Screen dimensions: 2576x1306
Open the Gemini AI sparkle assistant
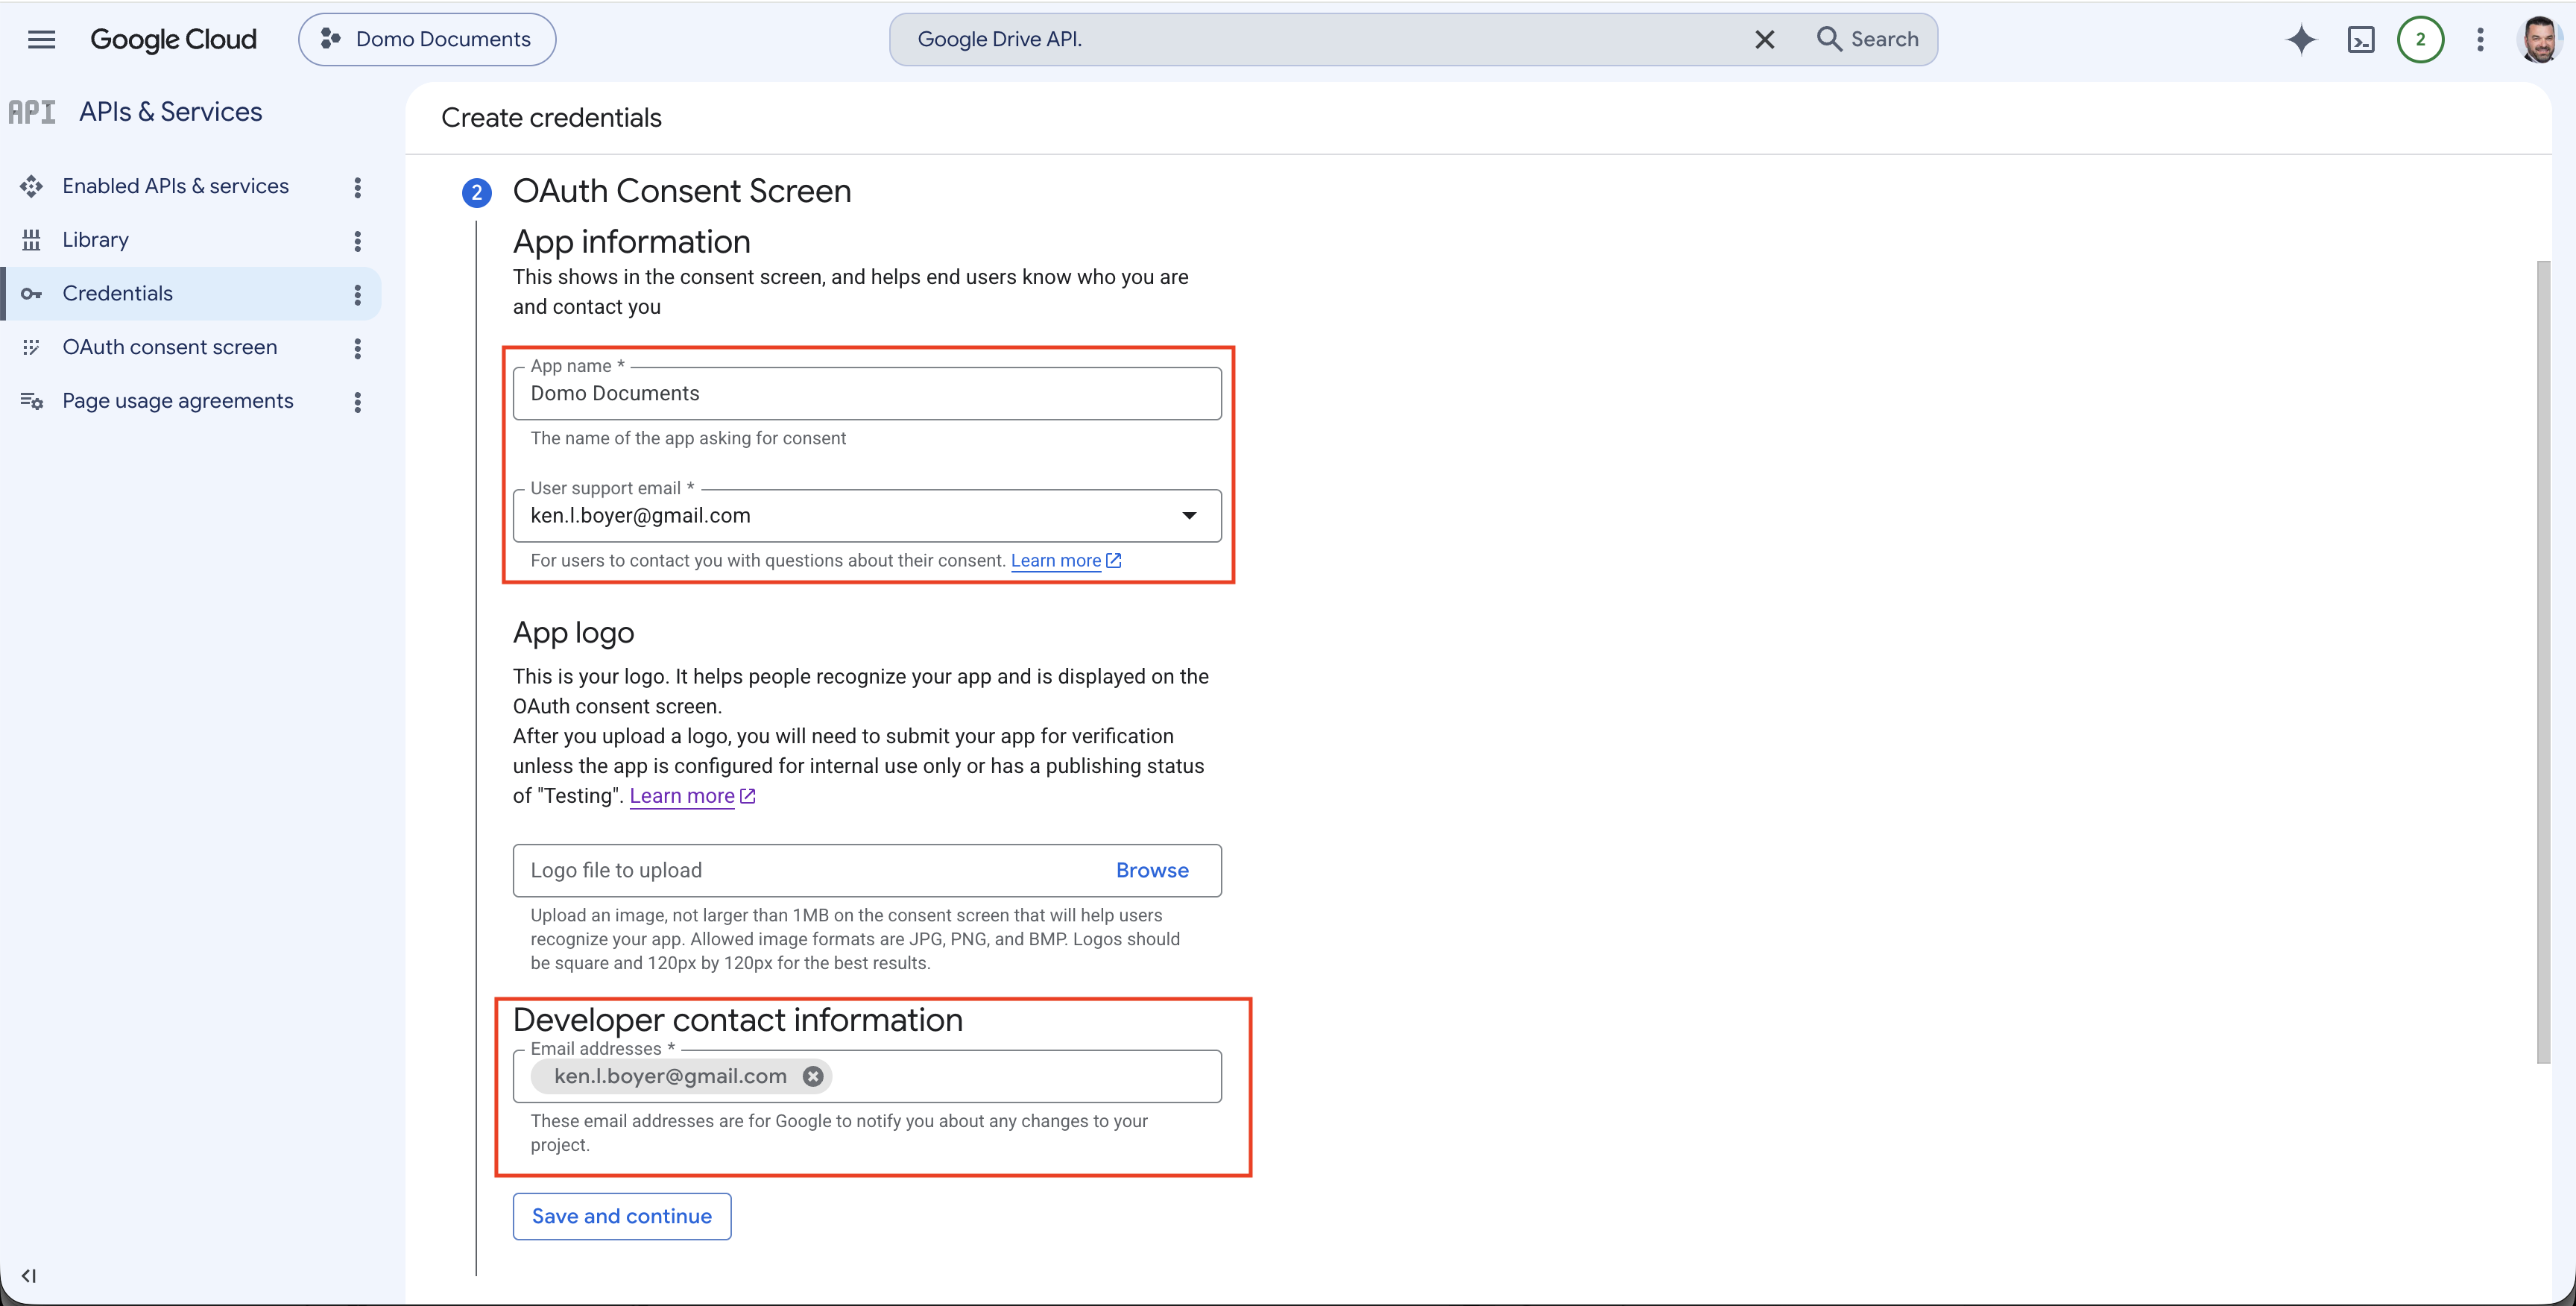tap(2300, 39)
